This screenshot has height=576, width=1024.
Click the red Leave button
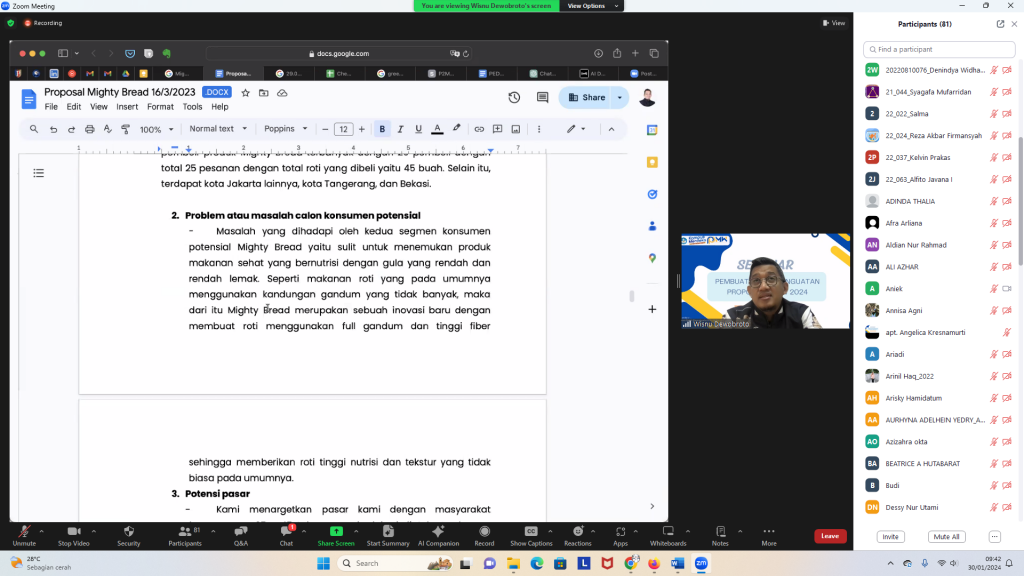(829, 536)
